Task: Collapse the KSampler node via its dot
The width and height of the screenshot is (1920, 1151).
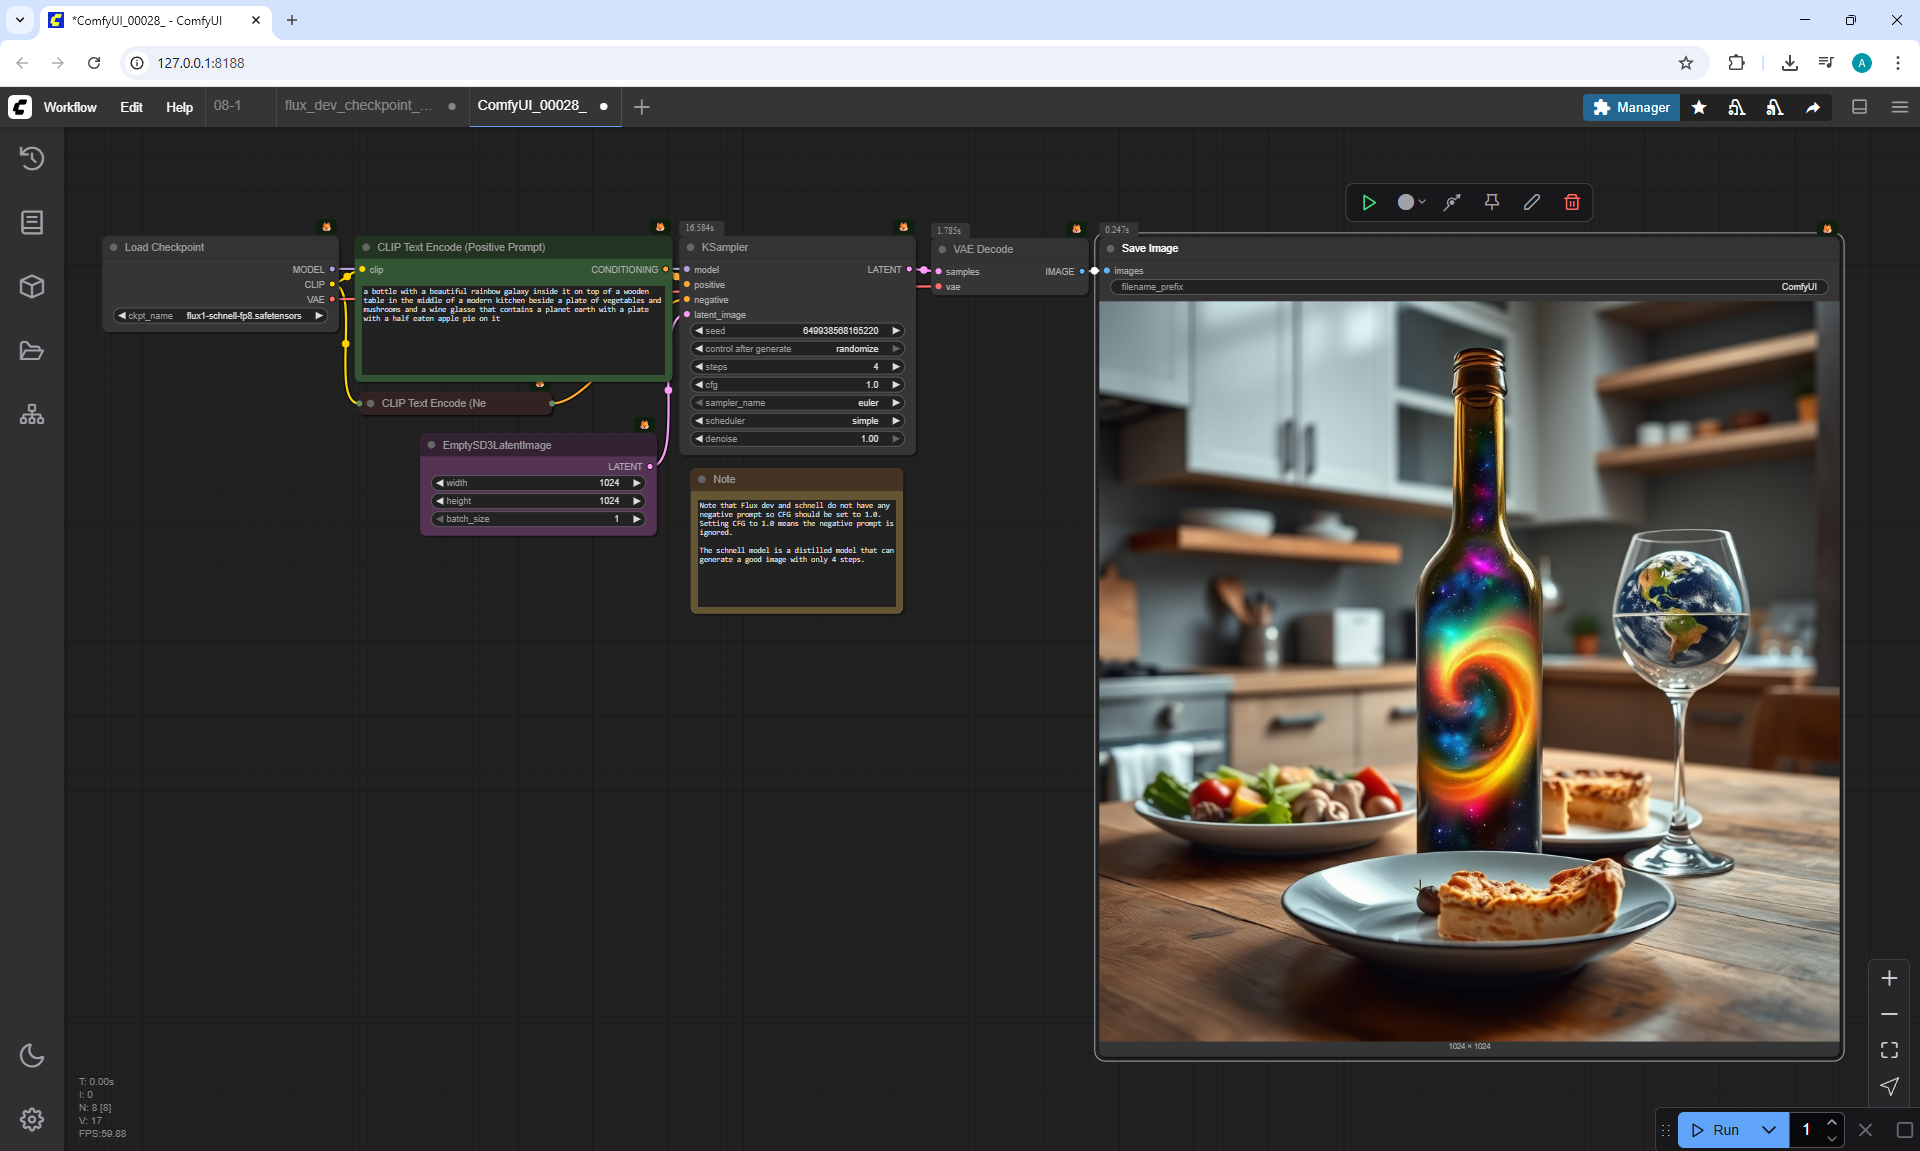Action: pos(690,247)
